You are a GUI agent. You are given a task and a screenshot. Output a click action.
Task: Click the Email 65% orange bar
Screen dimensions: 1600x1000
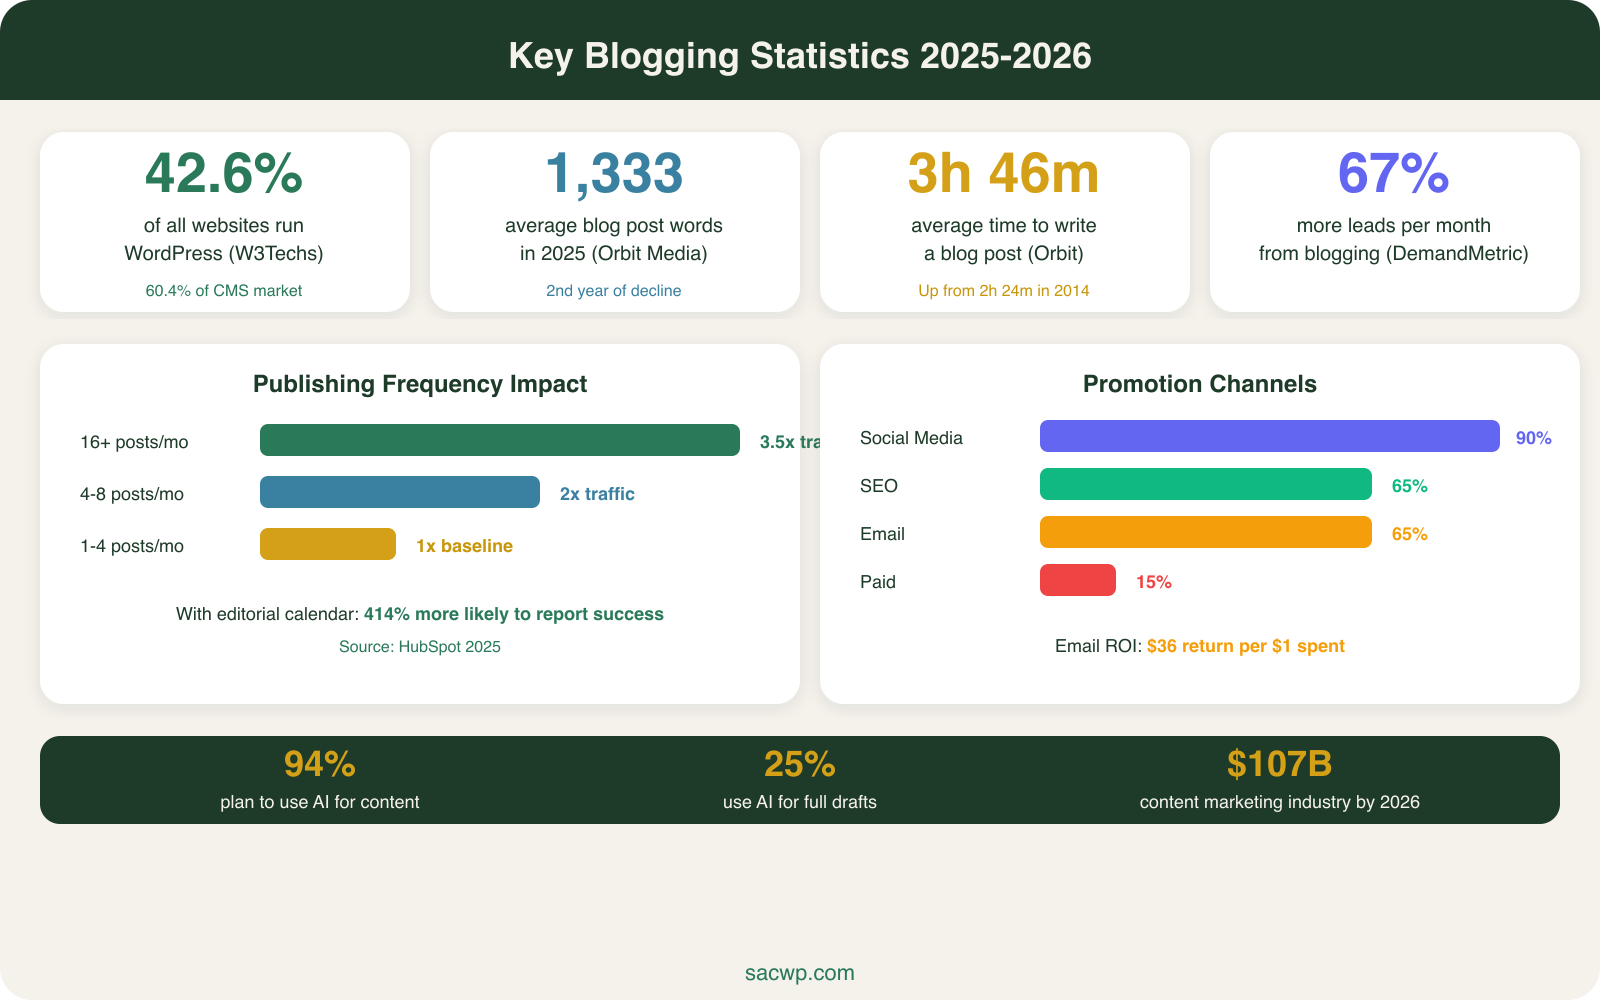(x=1205, y=532)
